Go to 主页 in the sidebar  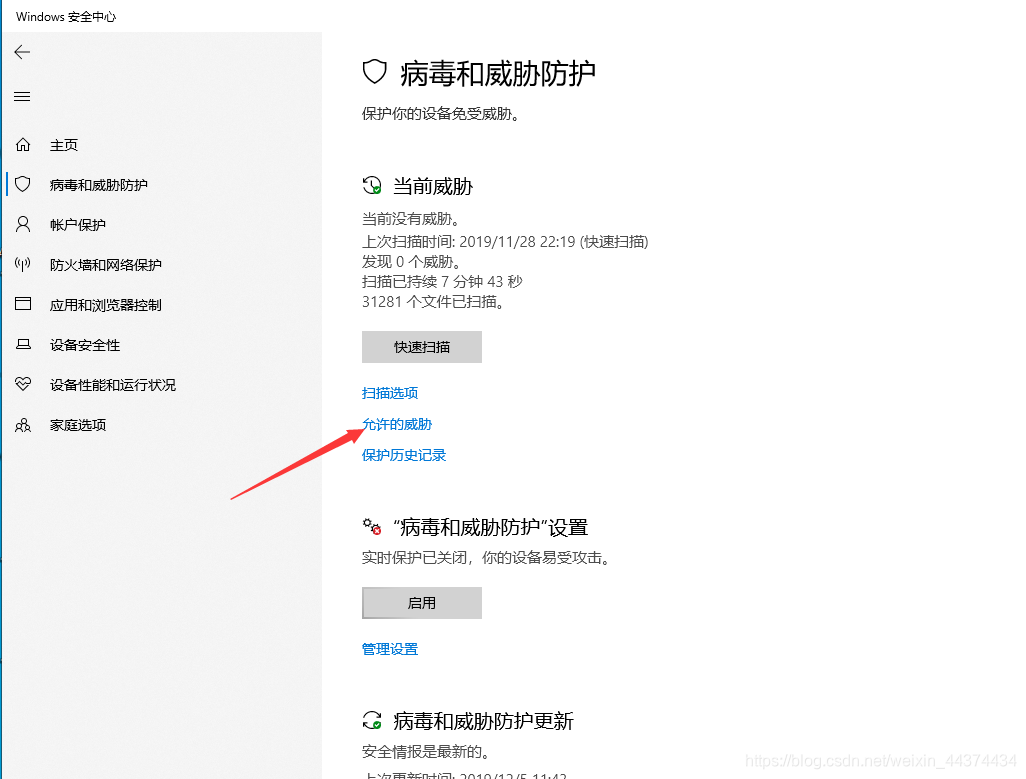[x=64, y=145]
